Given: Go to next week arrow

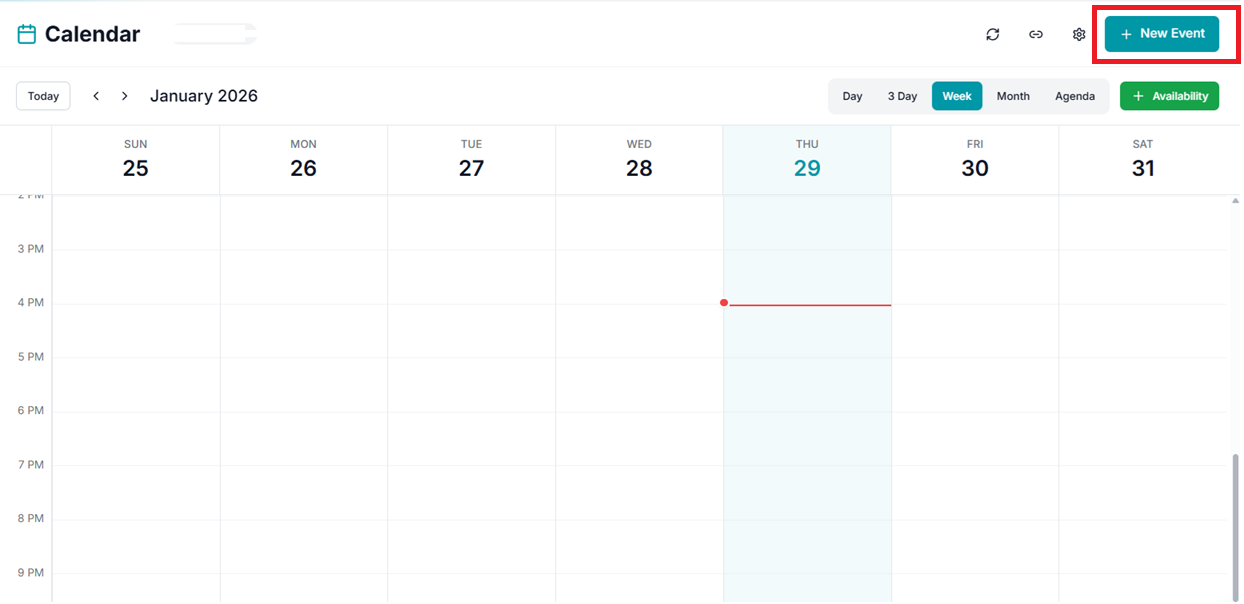Looking at the screenshot, I should point(124,96).
